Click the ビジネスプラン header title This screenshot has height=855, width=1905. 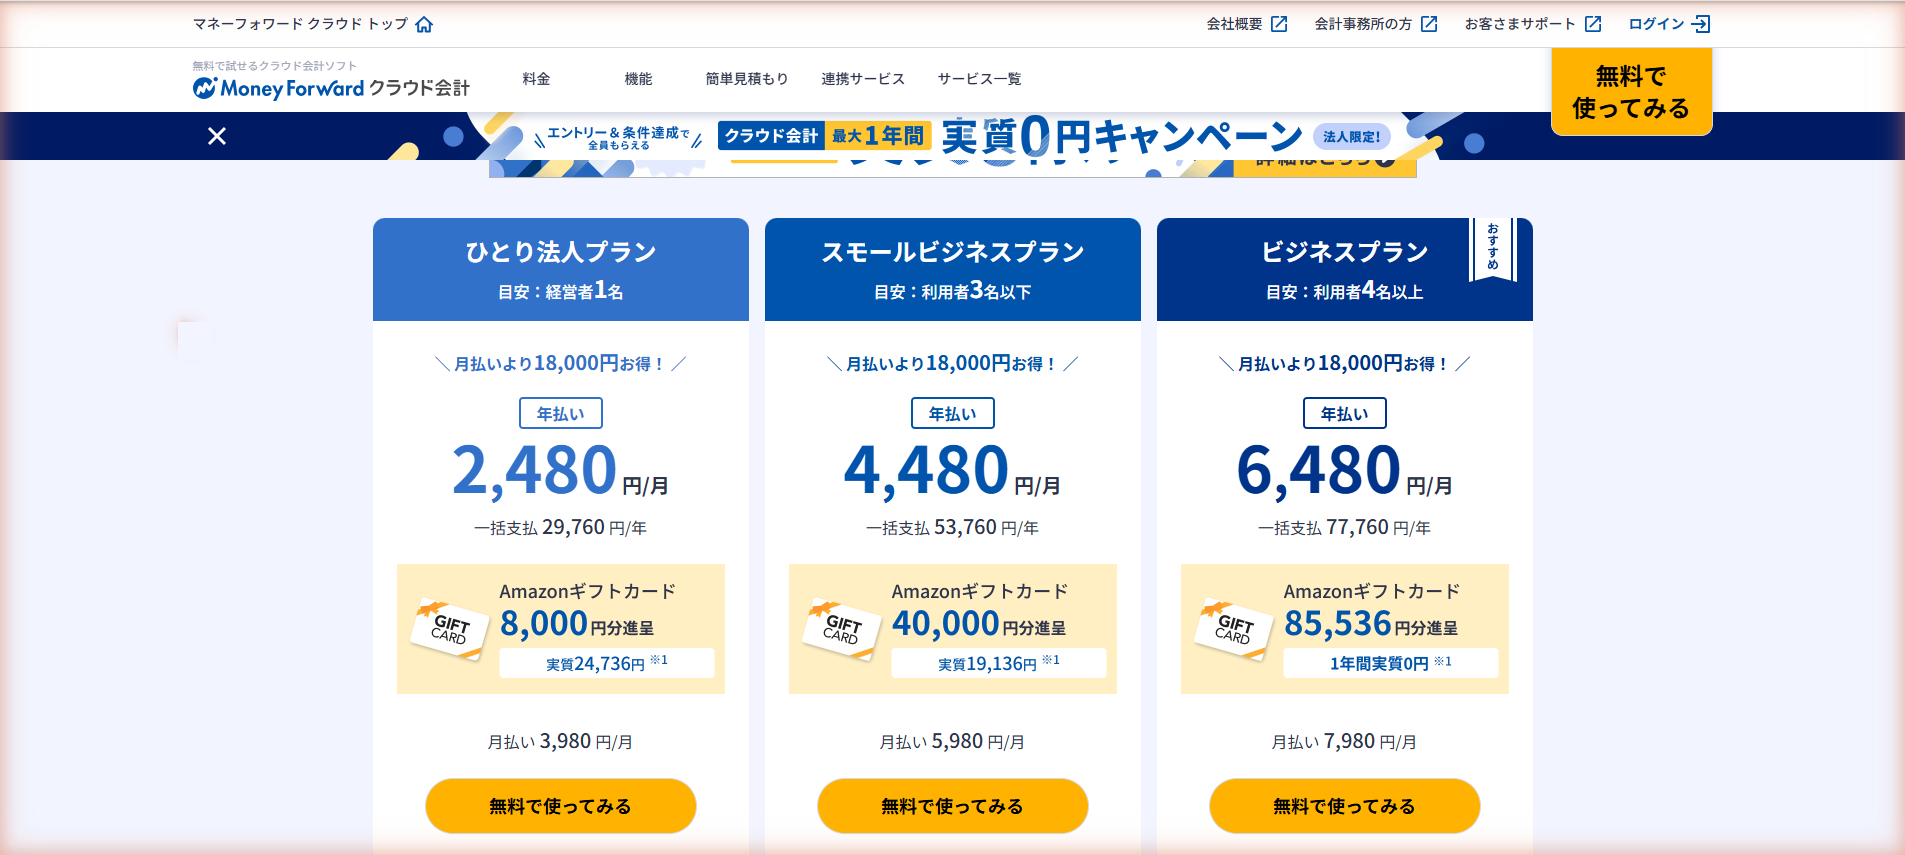(x=1344, y=252)
